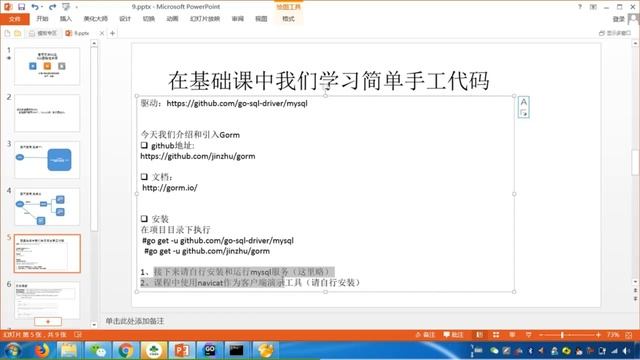Click the http://gorm.io/ documentation link

(170, 188)
